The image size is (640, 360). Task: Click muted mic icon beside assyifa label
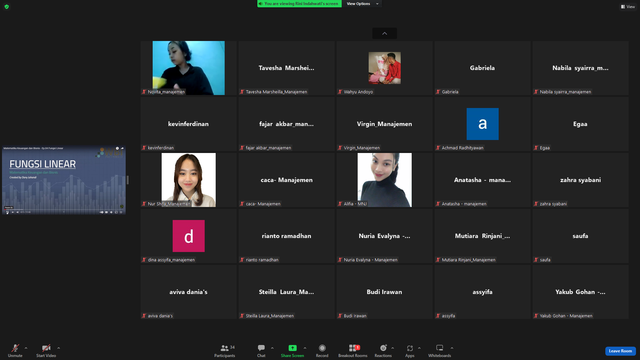[x=438, y=316]
